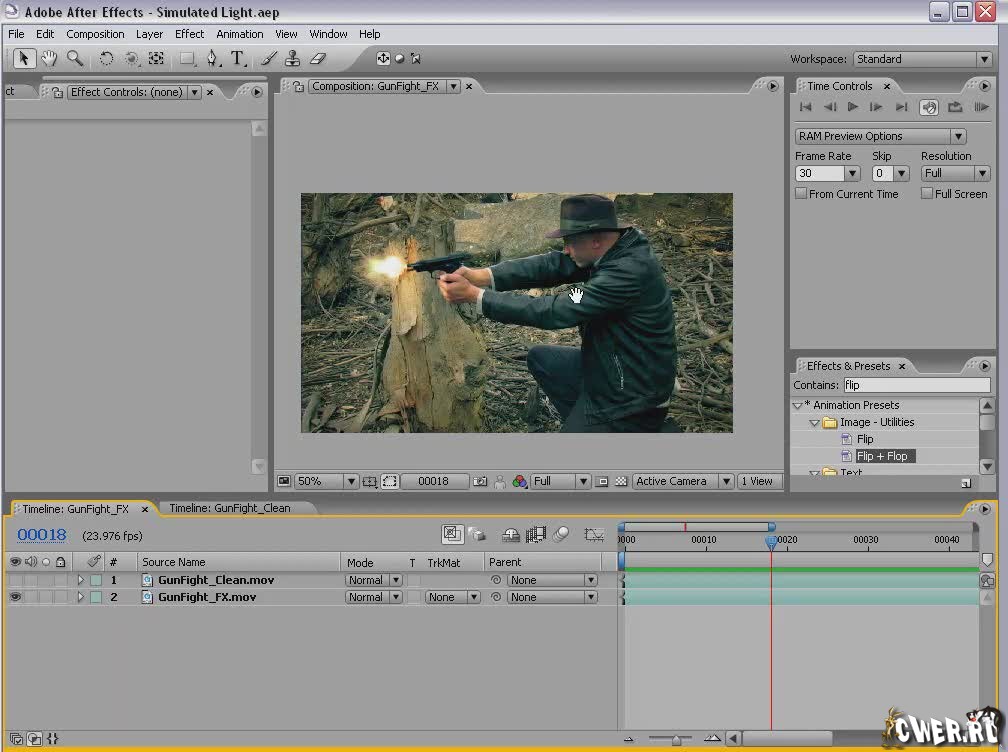Click the Rotation tool icon
Screen dimensions: 1008x752
coord(106,59)
